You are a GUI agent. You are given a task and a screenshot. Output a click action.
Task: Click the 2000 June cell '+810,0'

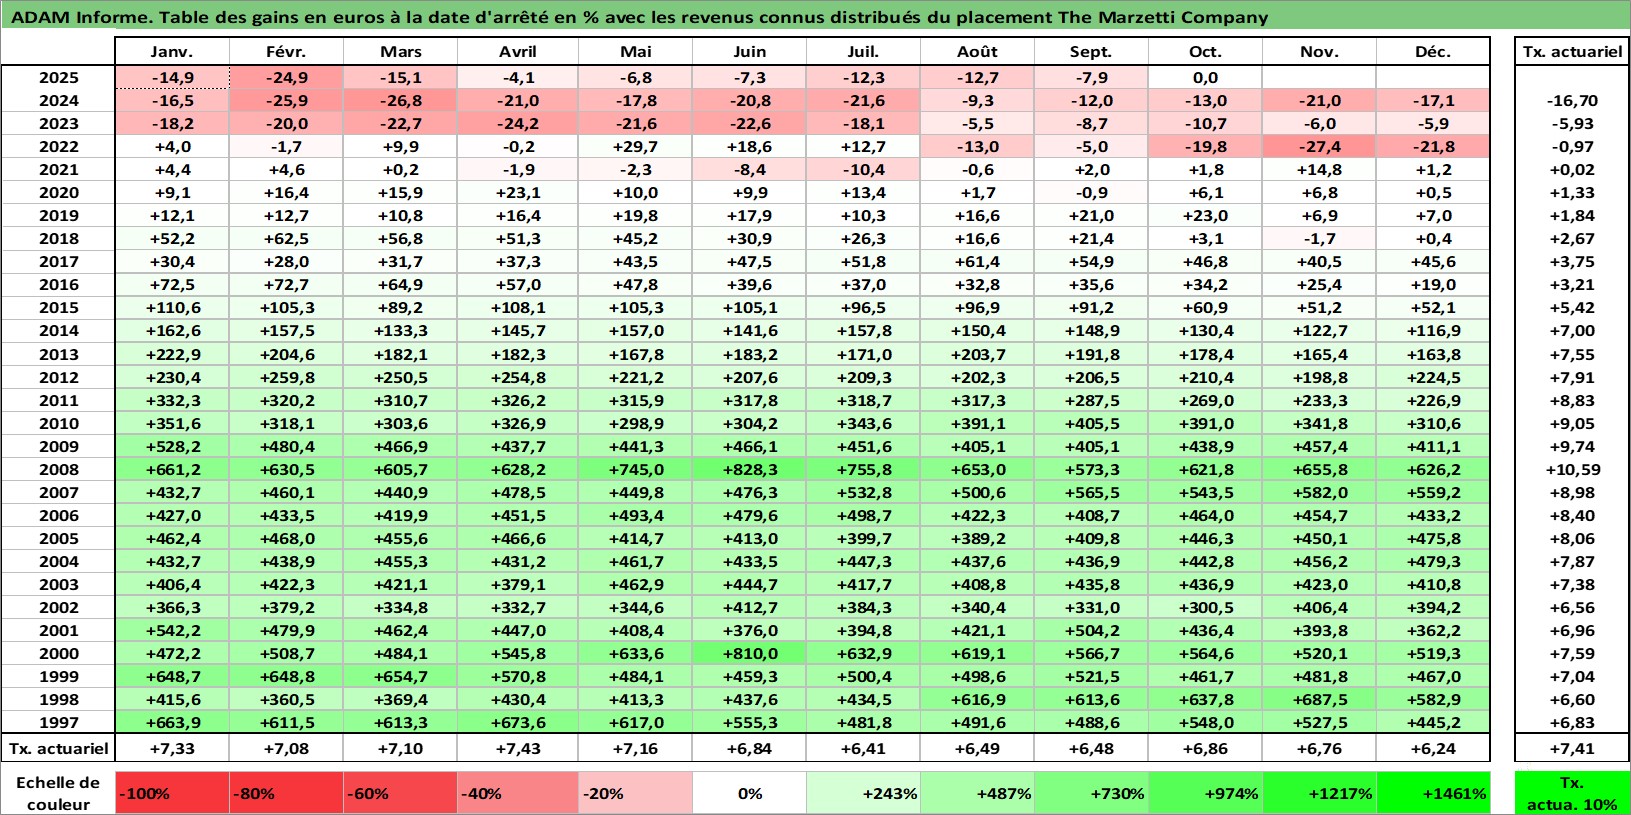pyautogui.click(x=749, y=653)
